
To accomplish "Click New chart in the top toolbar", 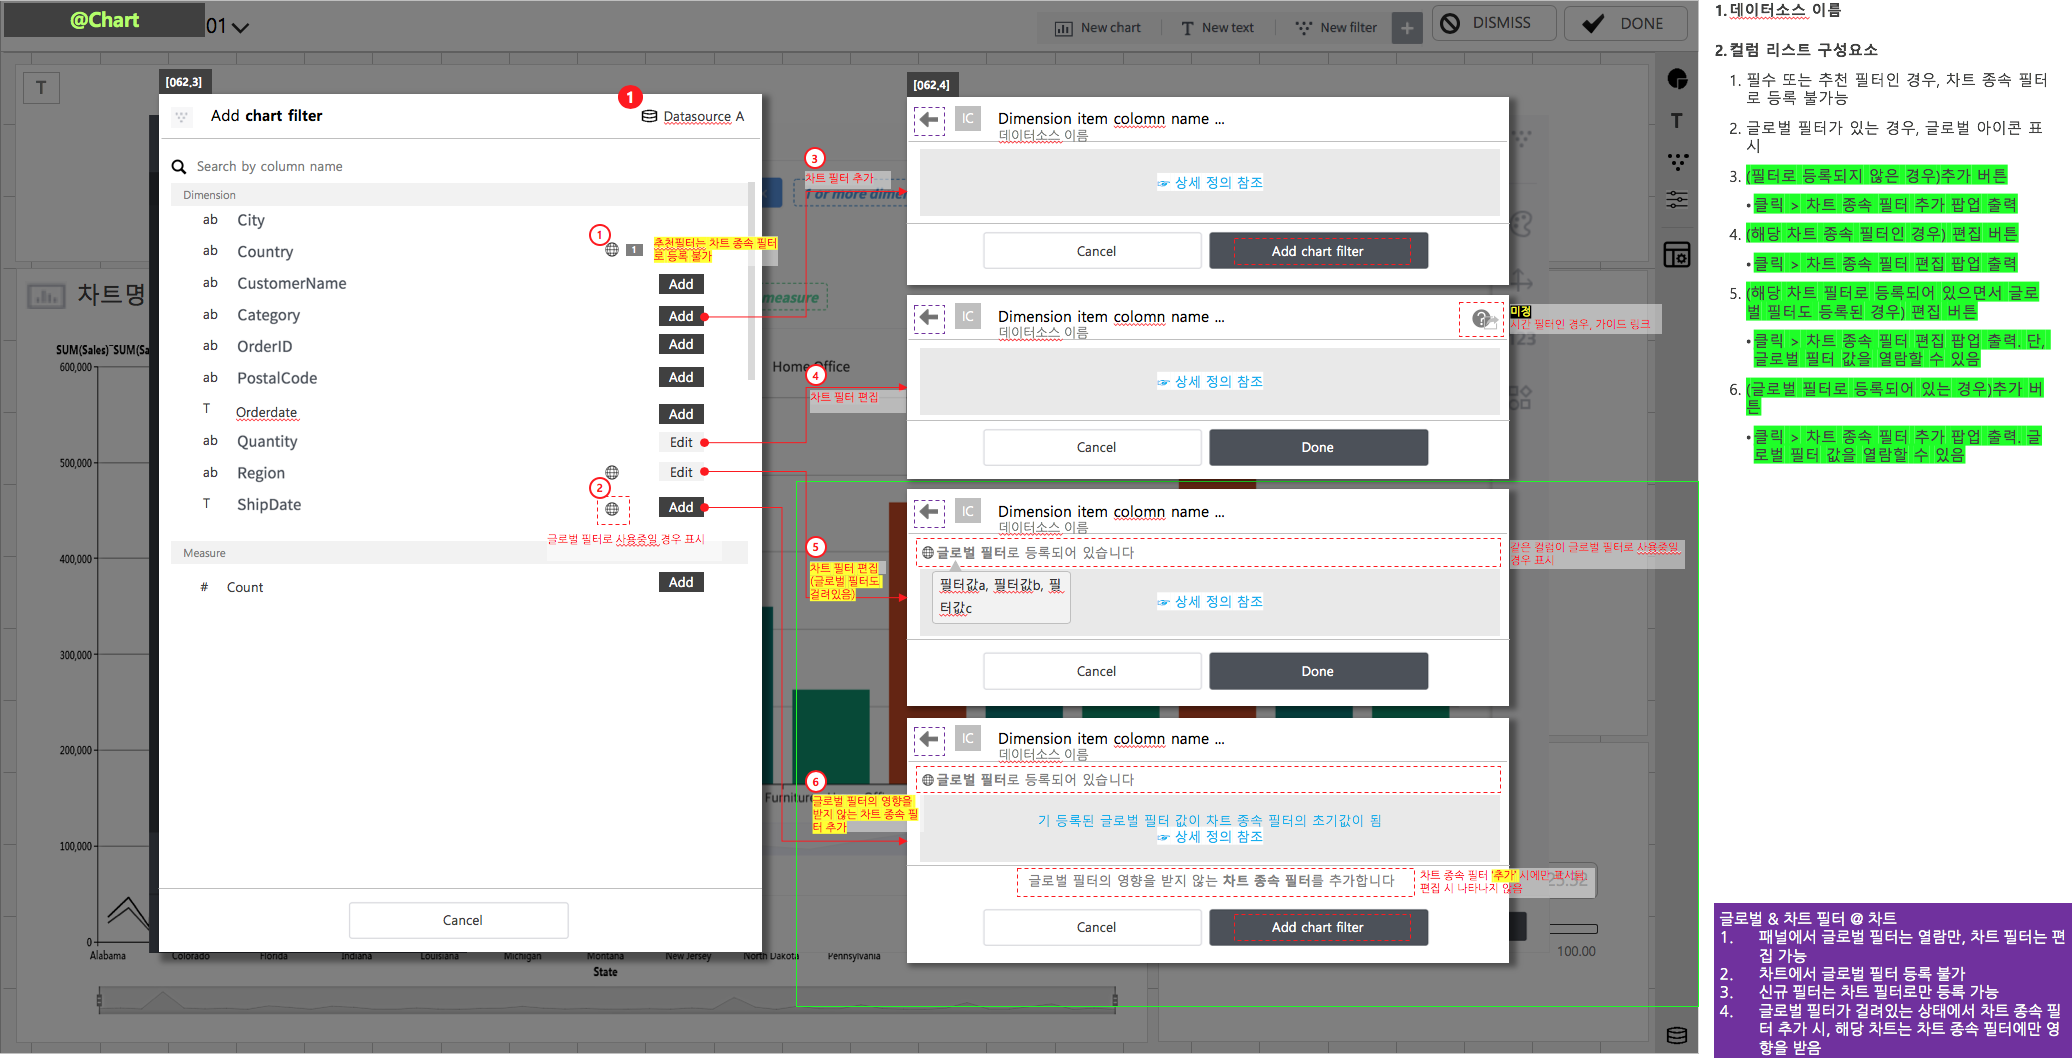I will [1097, 27].
